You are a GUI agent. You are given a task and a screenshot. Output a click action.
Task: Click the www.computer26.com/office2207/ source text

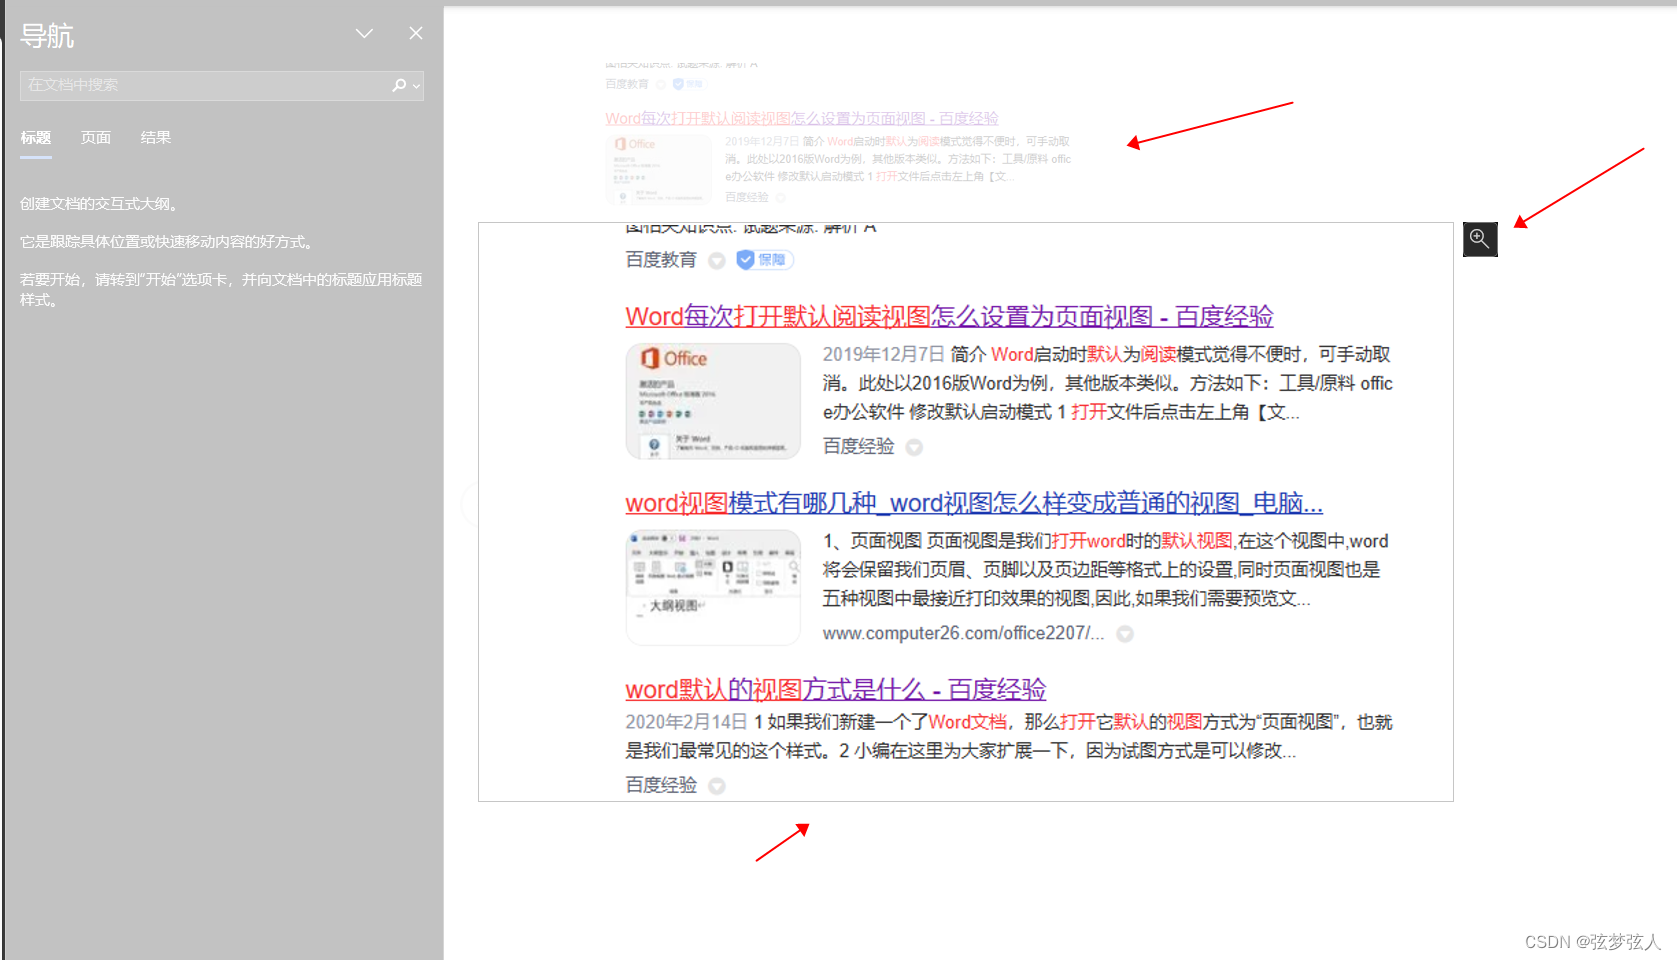(x=964, y=633)
